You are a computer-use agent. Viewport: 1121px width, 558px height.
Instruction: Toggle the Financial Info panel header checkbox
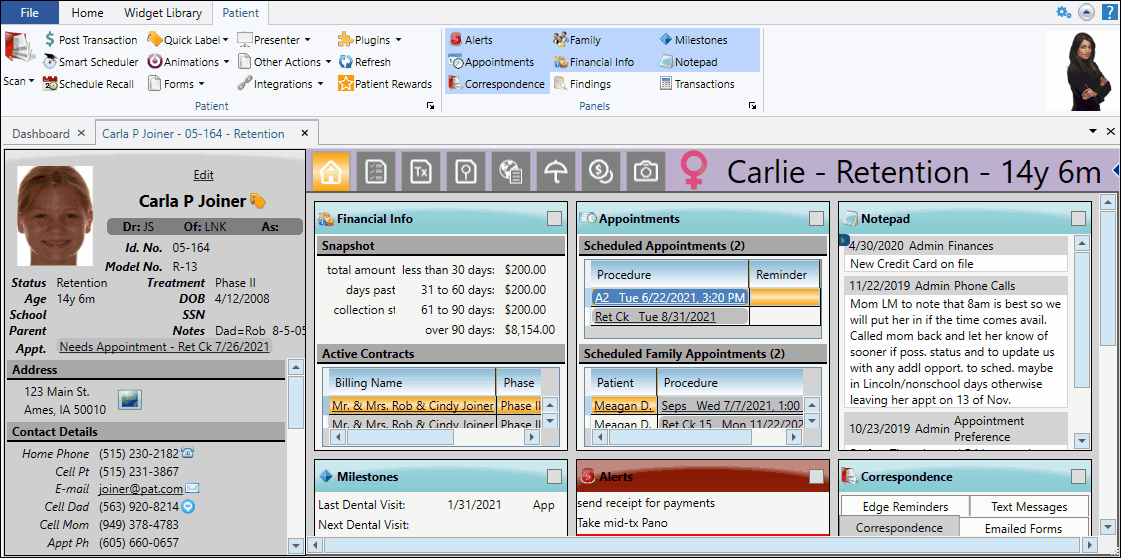coord(554,219)
